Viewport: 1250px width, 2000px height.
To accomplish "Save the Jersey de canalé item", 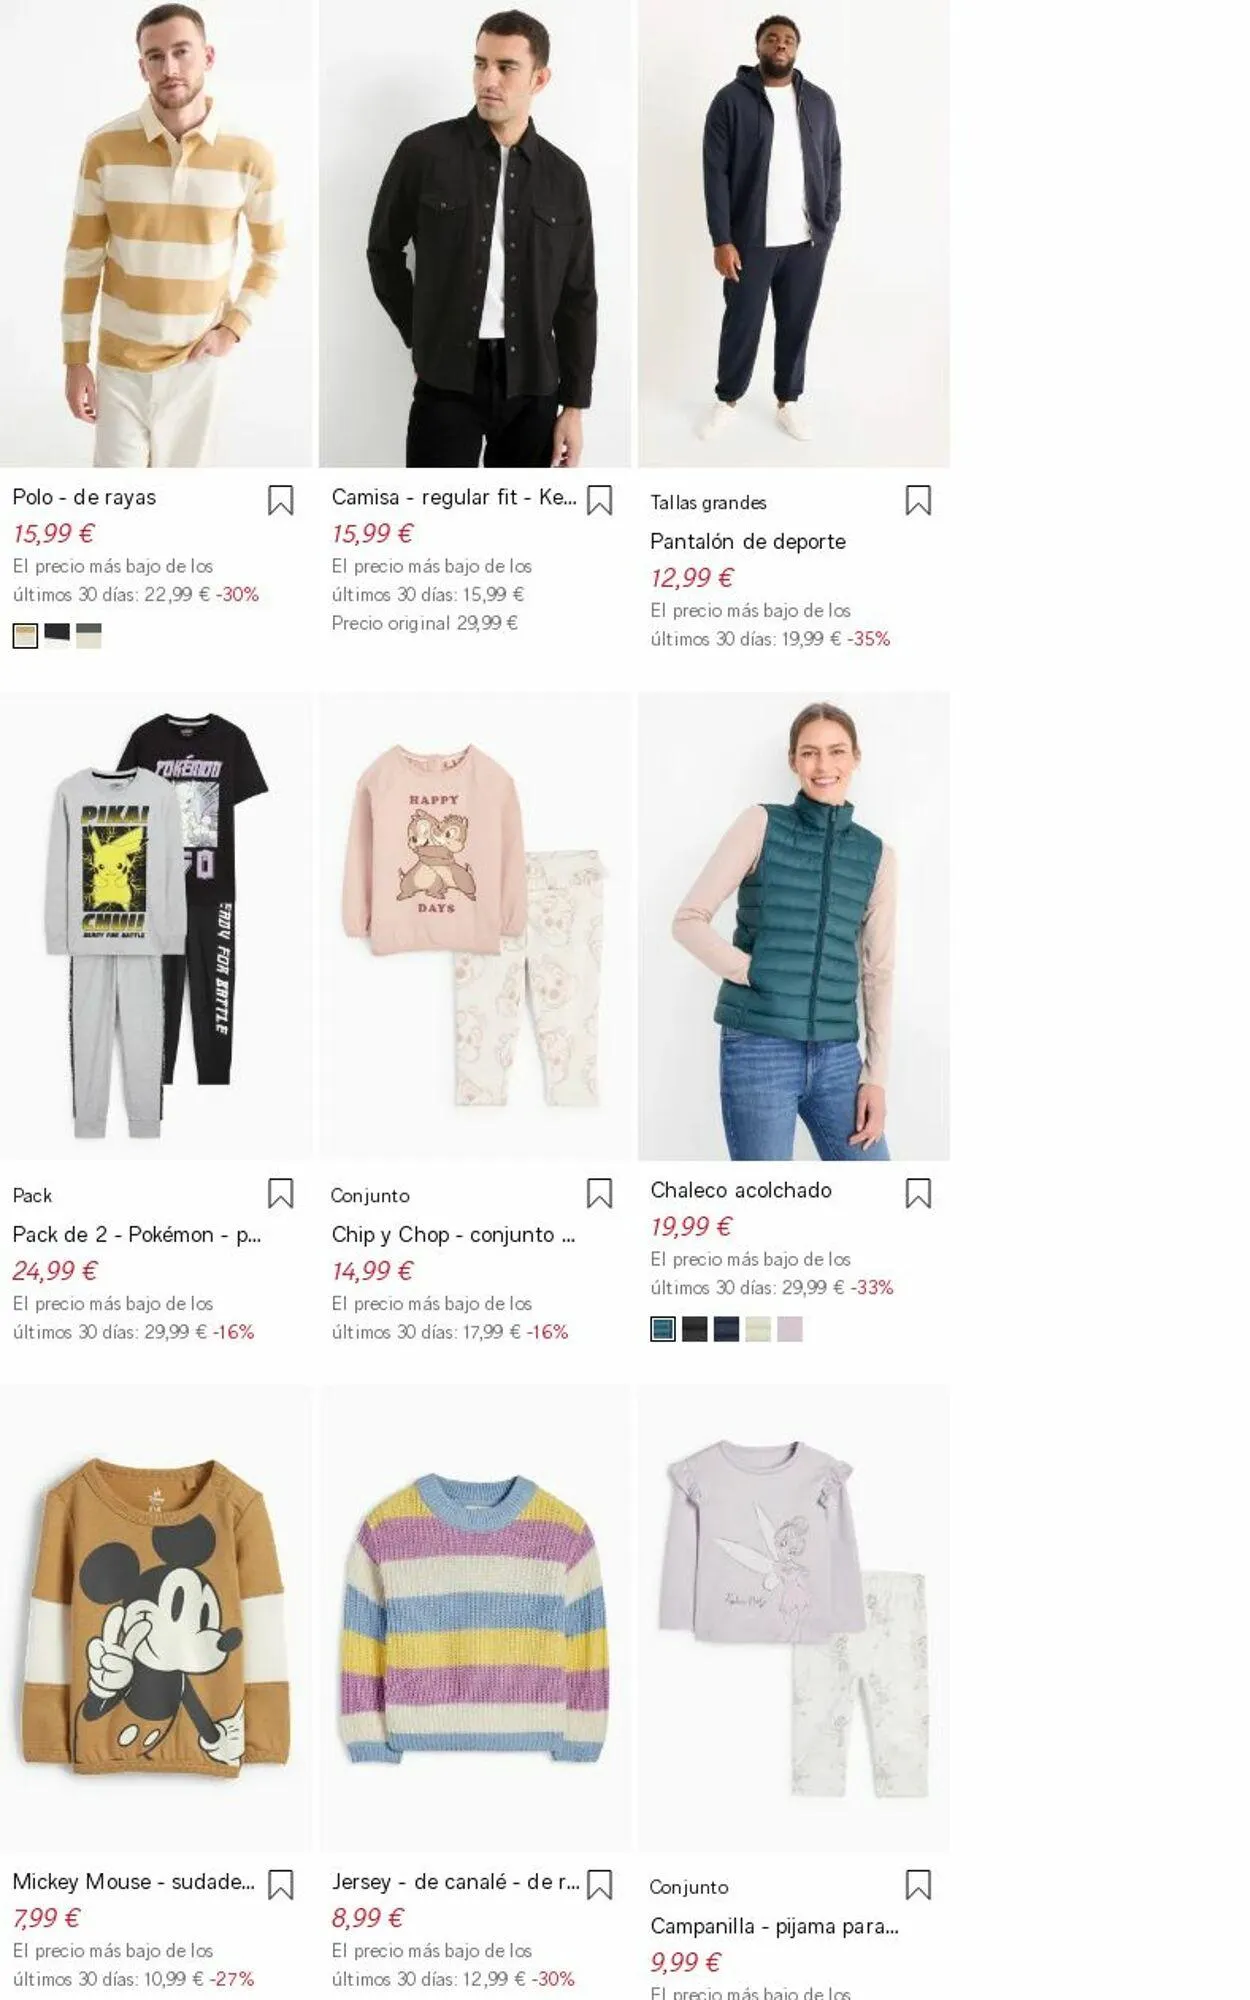I will click(x=599, y=1885).
